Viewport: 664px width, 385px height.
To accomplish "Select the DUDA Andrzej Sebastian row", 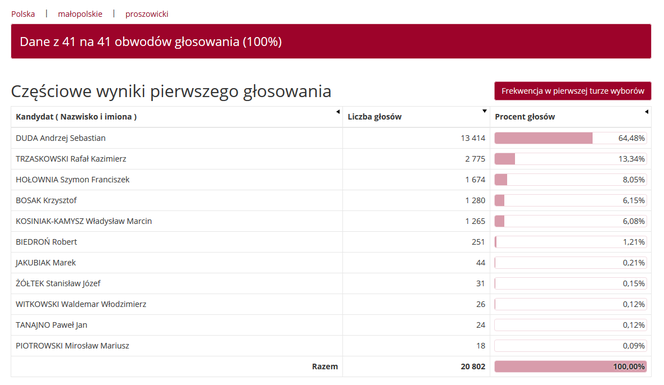I will (x=331, y=138).
